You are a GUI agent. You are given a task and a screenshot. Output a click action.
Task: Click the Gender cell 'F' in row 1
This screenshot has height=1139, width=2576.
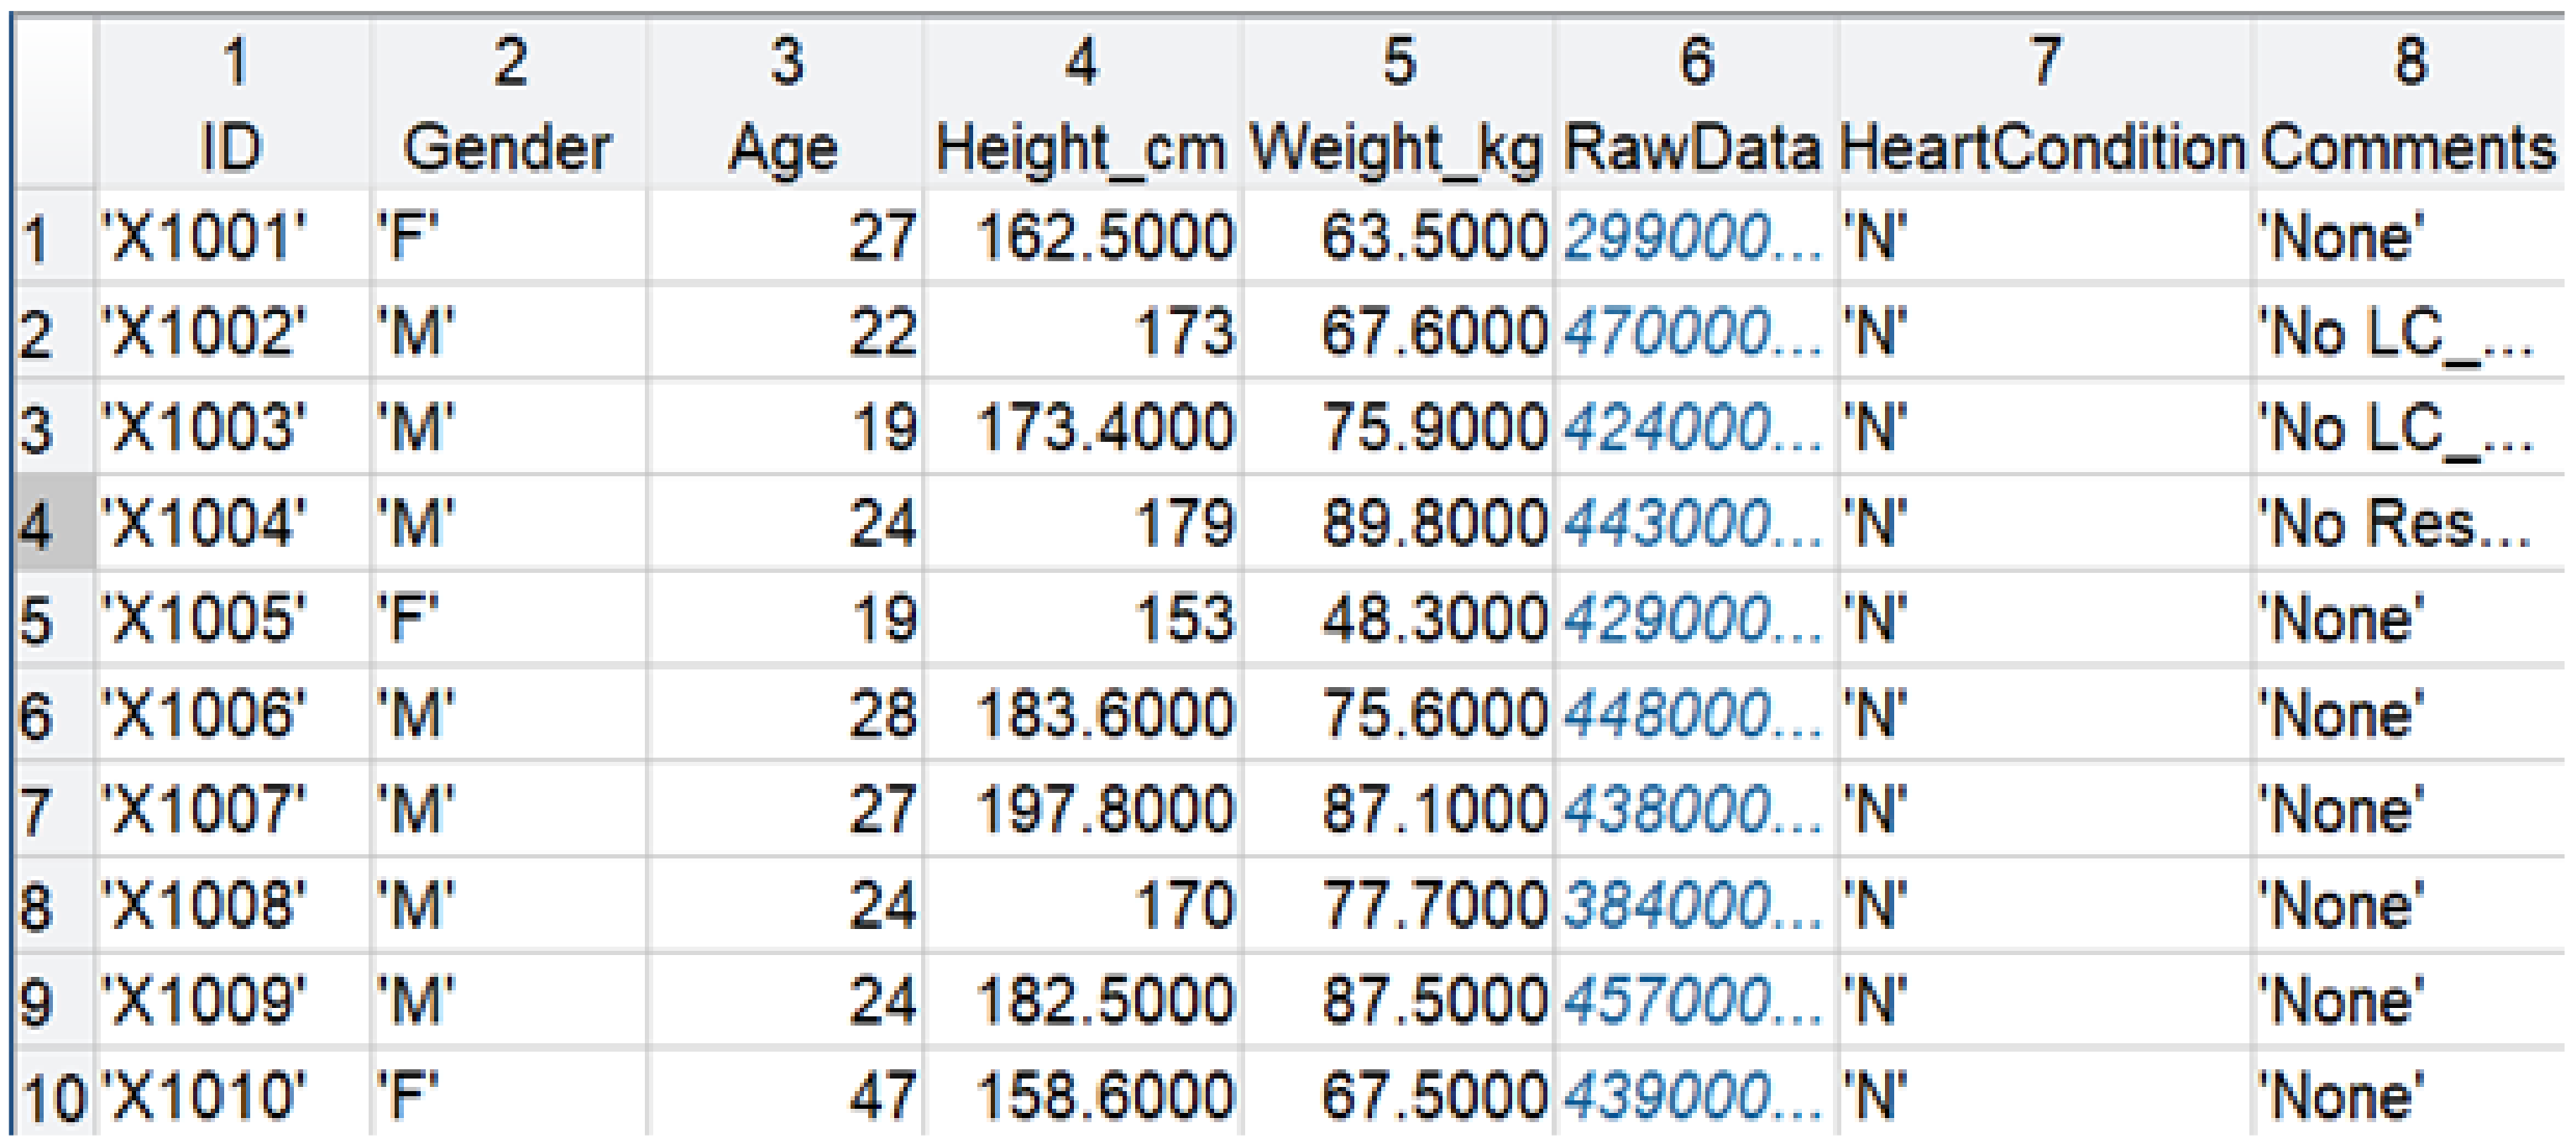(409, 238)
